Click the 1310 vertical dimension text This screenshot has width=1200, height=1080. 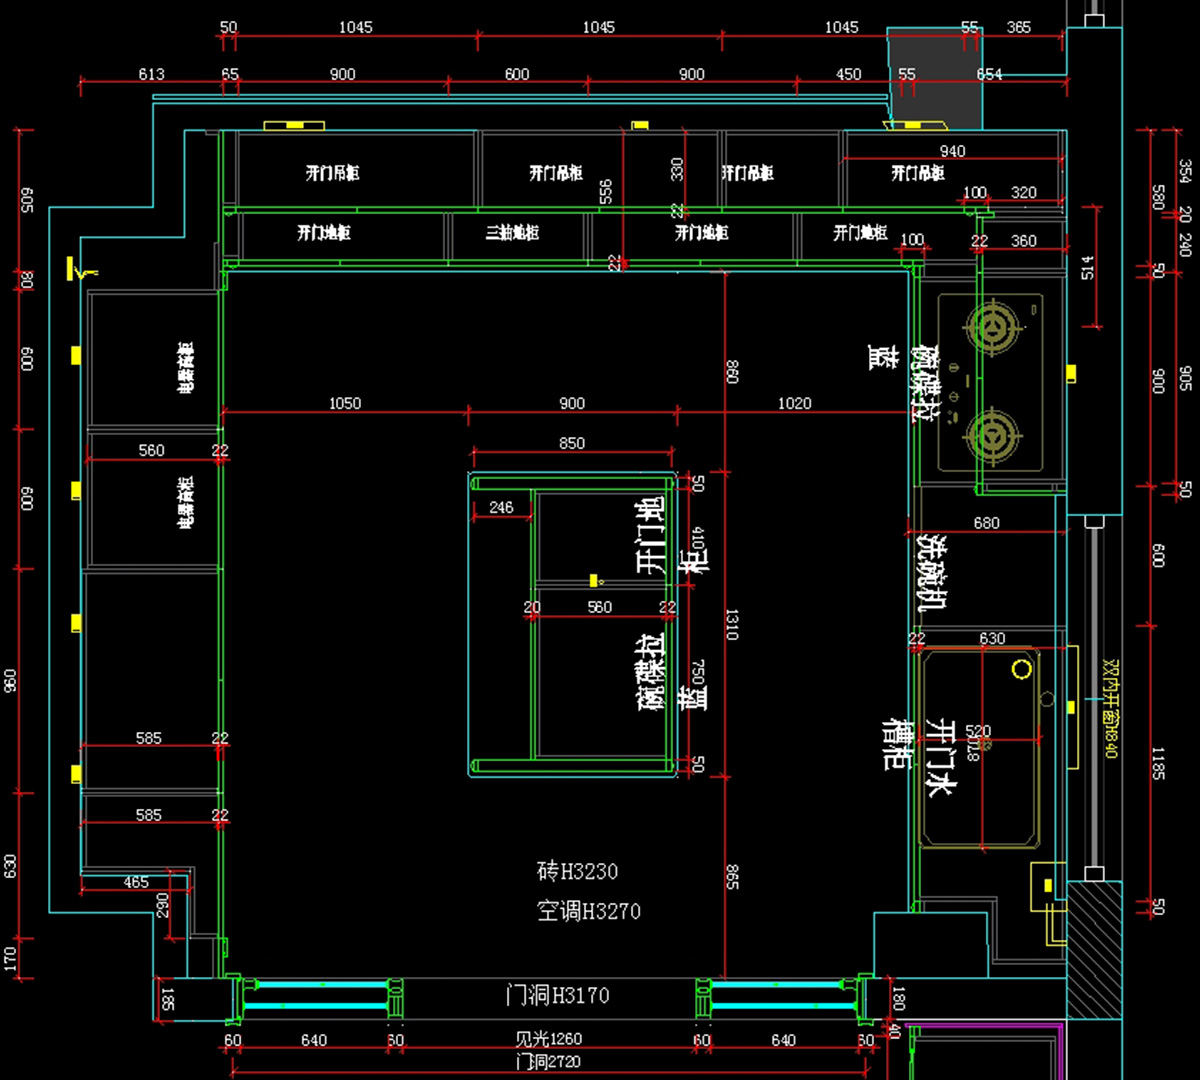click(732, 624)
